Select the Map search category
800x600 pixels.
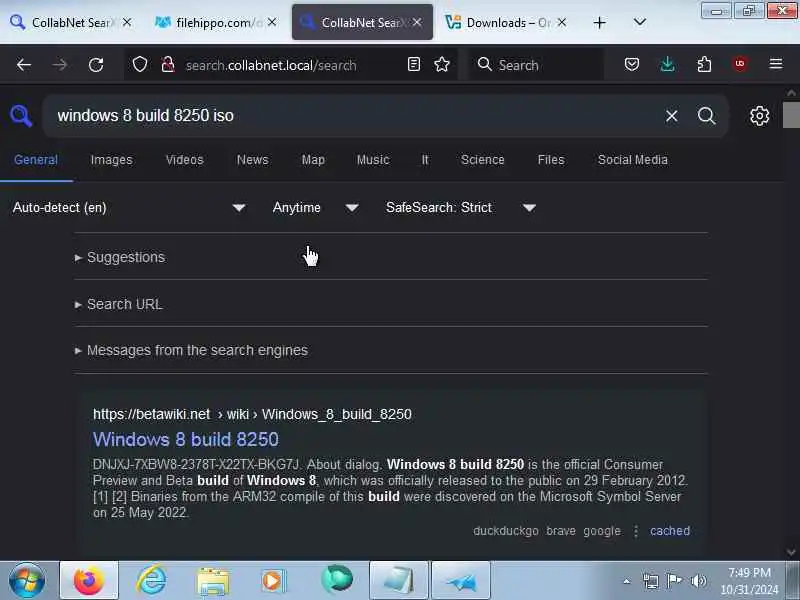313,160
